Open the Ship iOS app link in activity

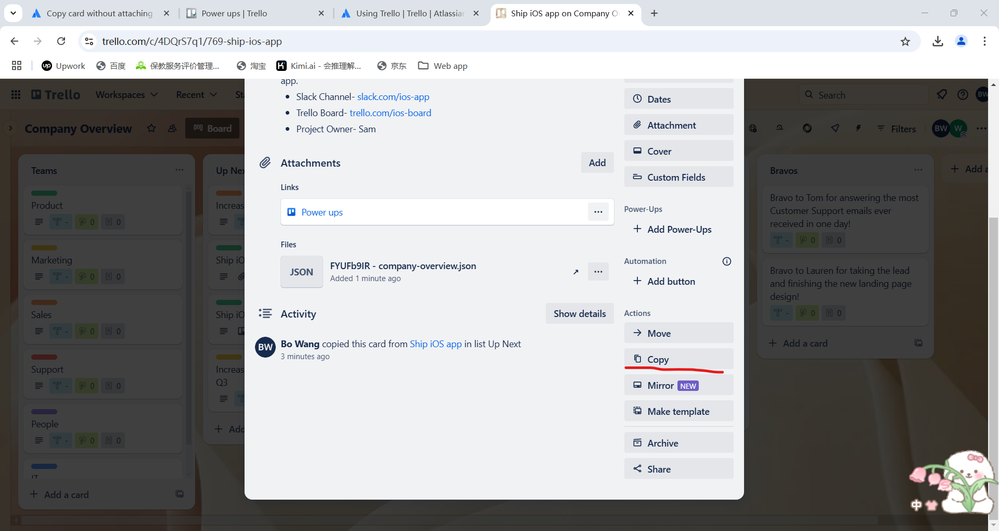pos(436,344)
